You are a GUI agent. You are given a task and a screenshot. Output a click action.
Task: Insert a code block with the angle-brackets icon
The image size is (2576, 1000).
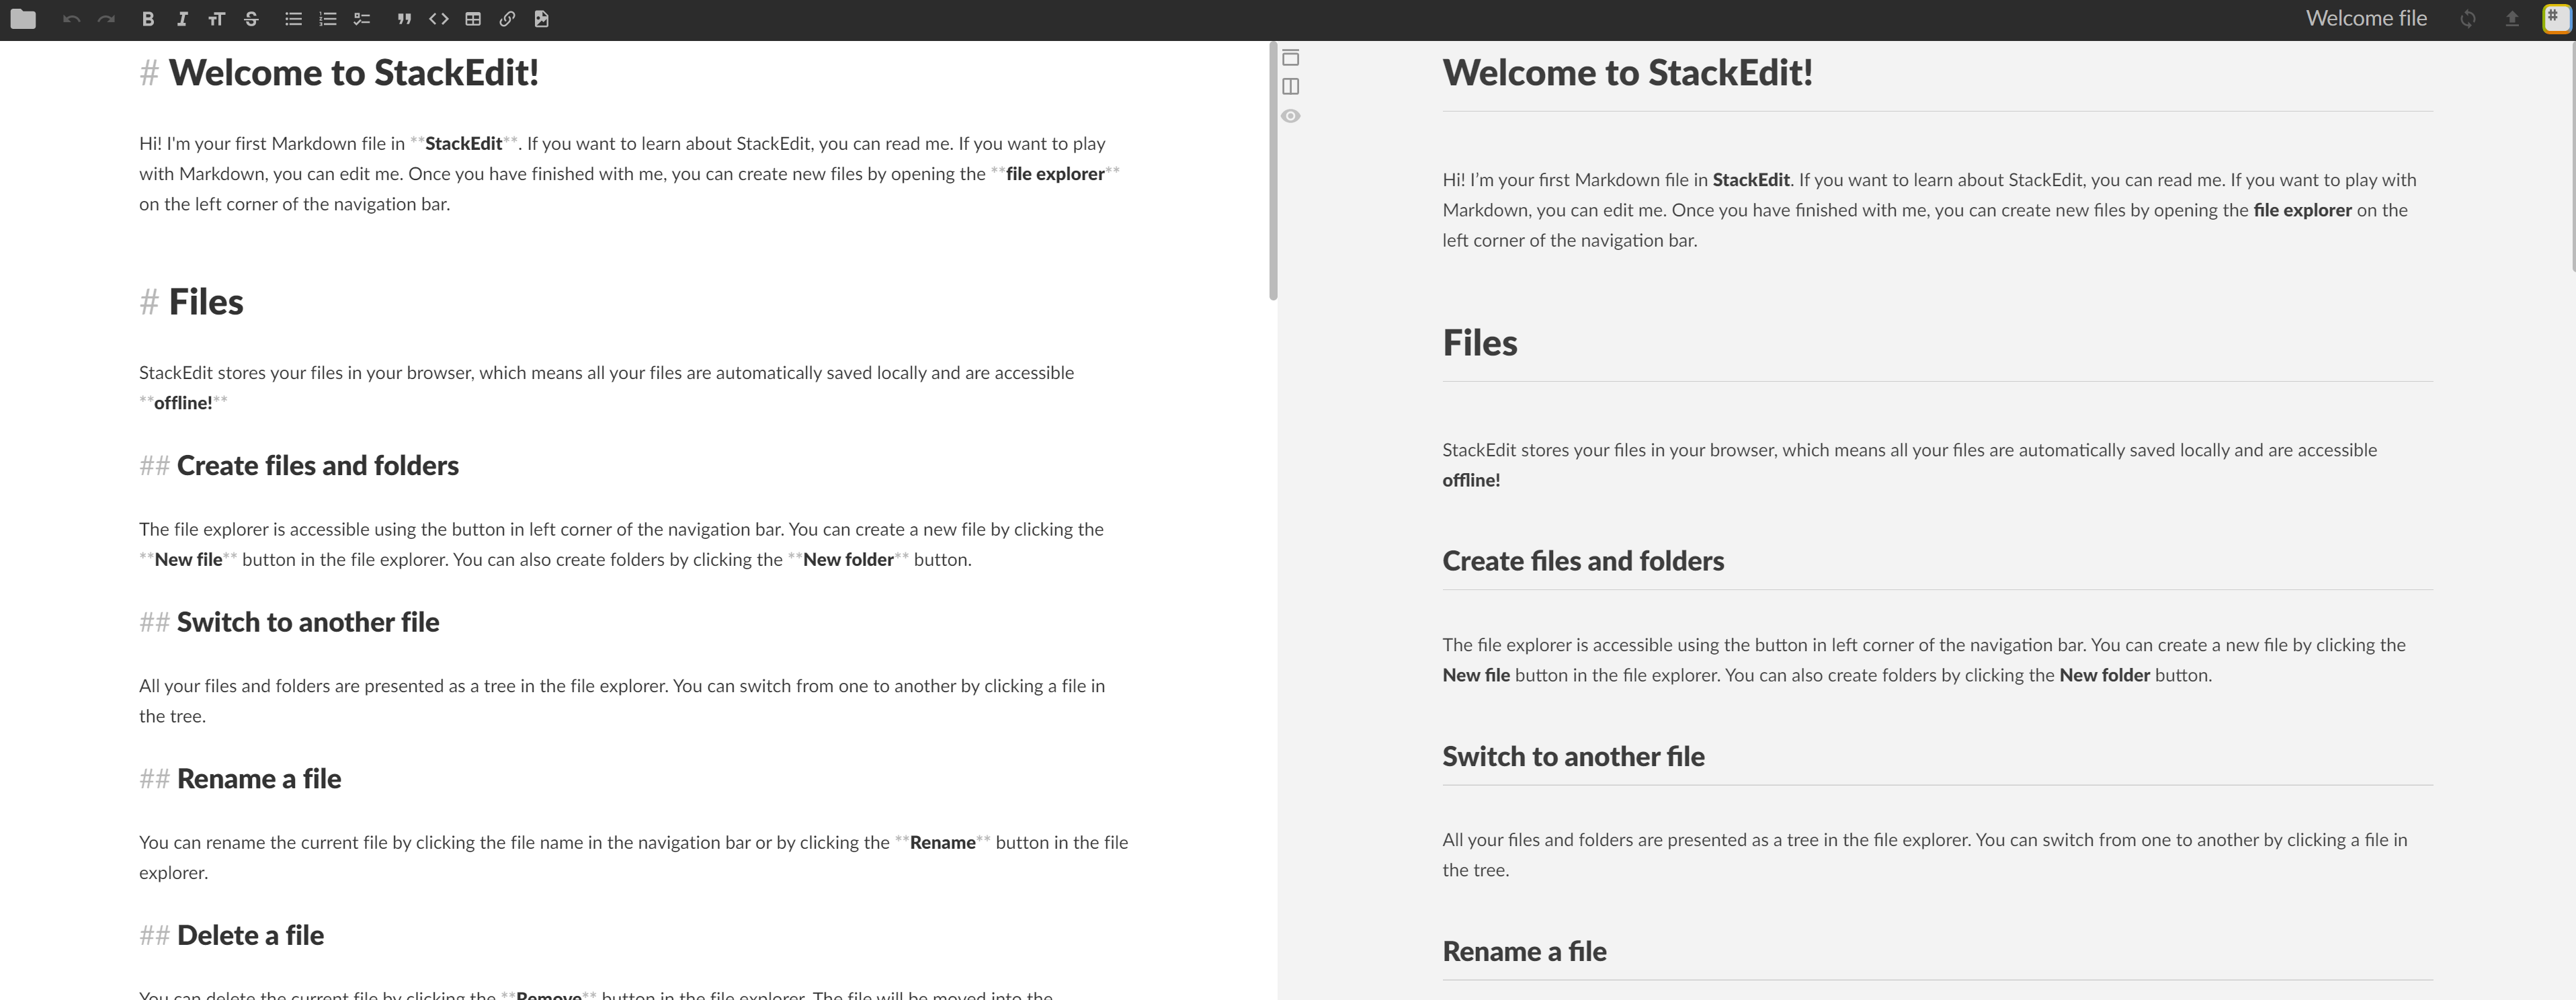pyautogui.click(x=438, y=18)
